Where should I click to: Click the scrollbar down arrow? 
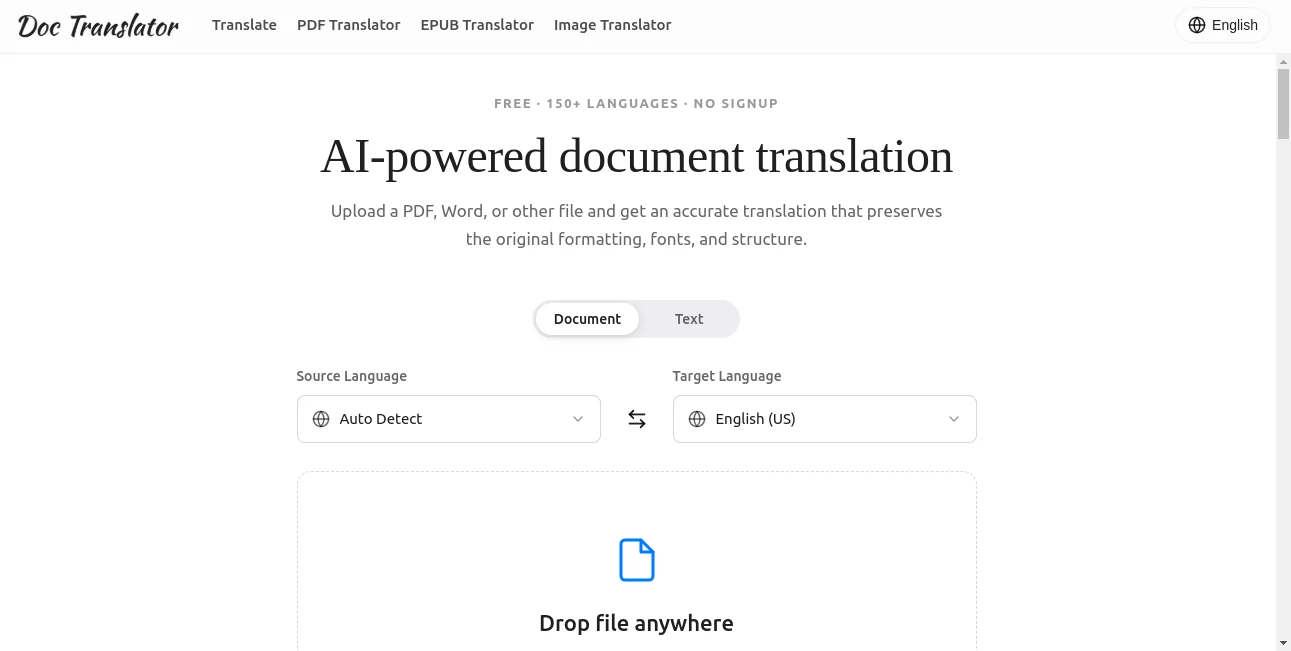[x=1284, y=642]
